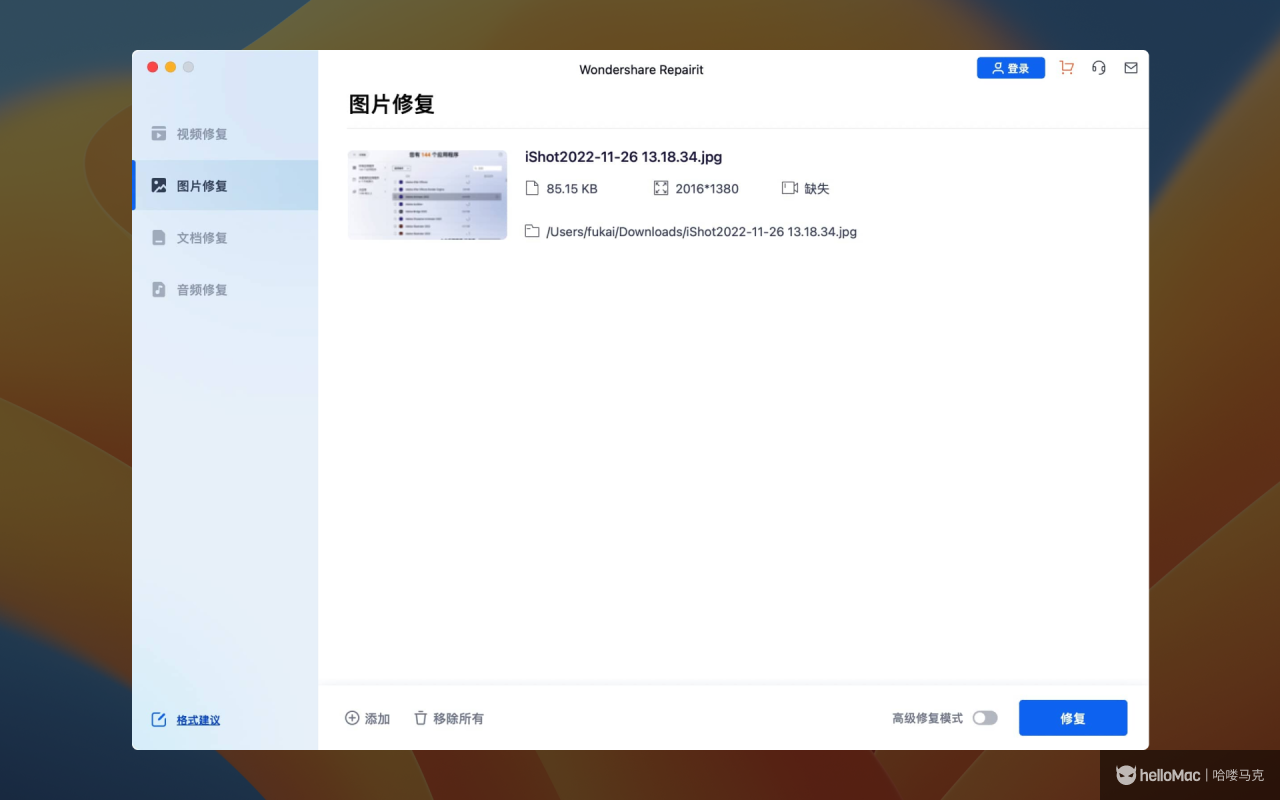The image size is (1280, 800).
Task: Switch to Document Repair (文档修复) tab
Action: pos(225,238)
